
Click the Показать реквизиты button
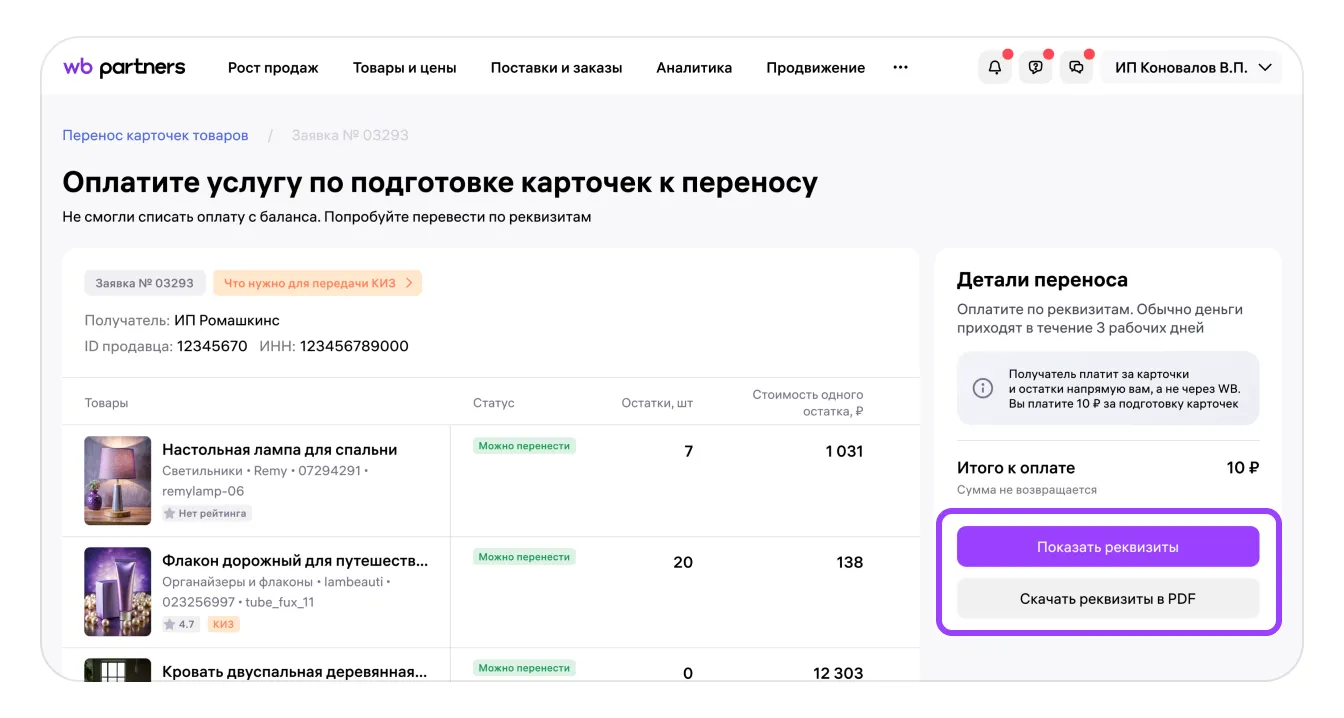click(x=1108, y=547)
